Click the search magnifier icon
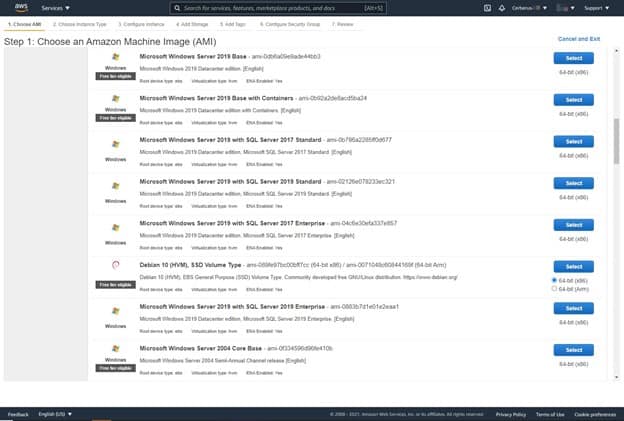This screenshot has width=624, height=421. click(177, 8)
